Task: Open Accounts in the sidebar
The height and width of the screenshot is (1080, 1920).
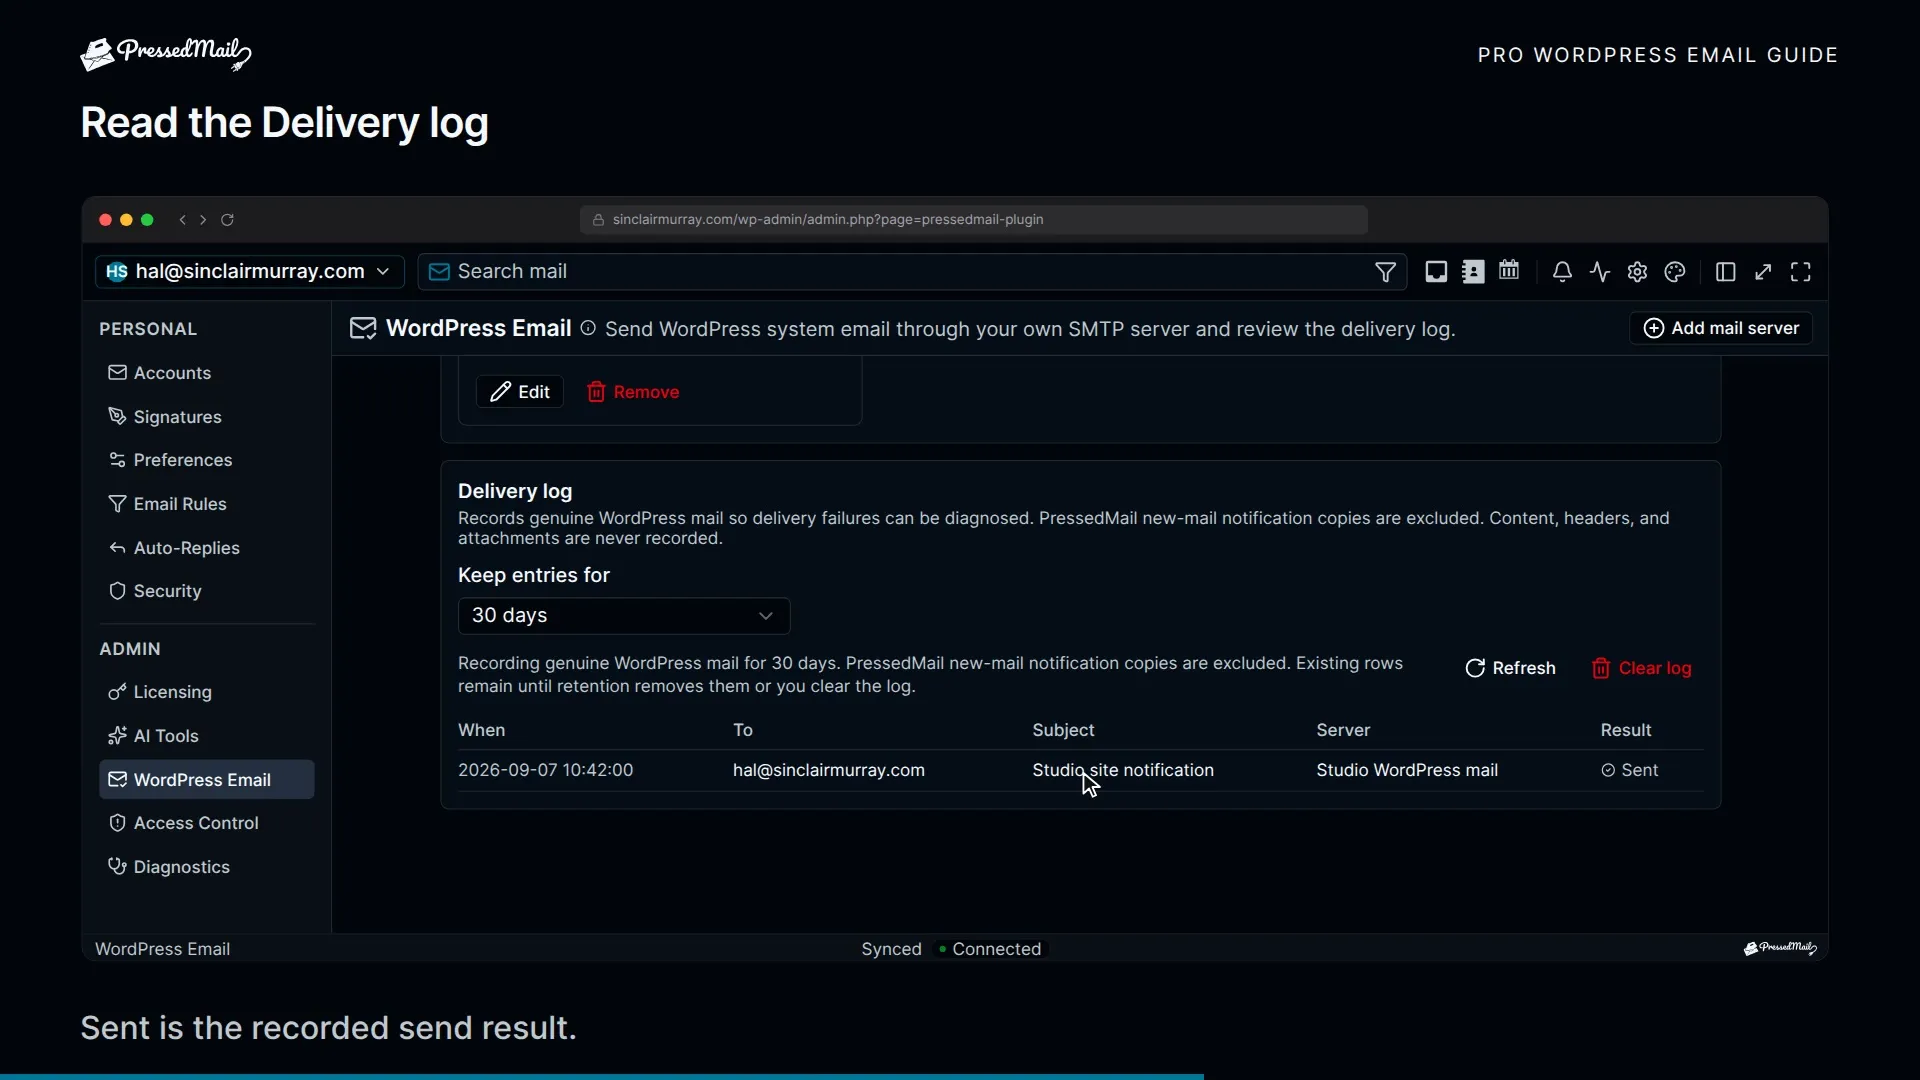Action: point(207,373)
